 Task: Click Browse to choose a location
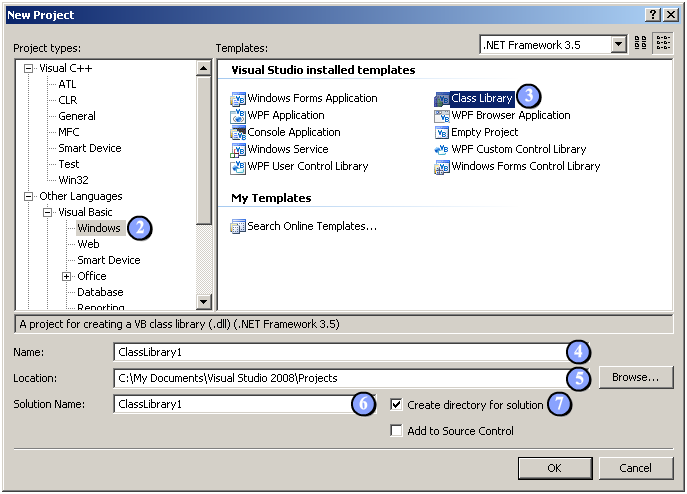[x=635, y=377]
